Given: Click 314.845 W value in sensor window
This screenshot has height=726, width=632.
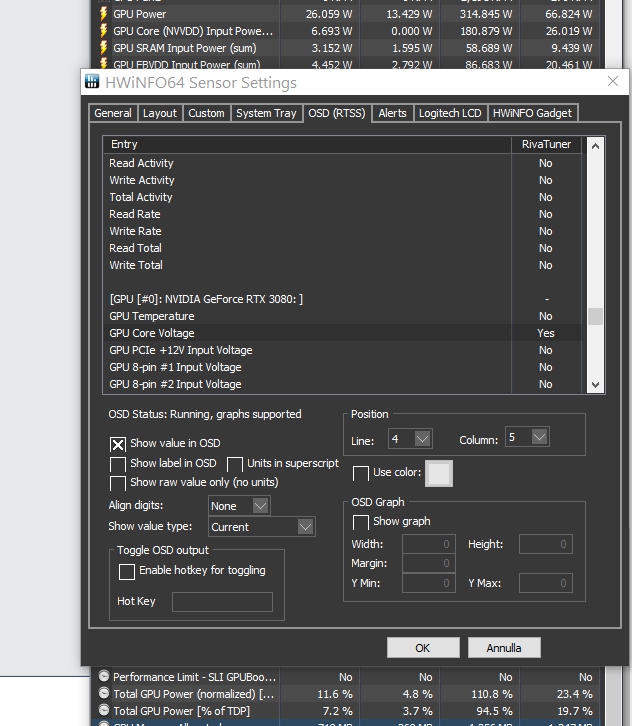Looking at the screenshot, I should point(486,14).
